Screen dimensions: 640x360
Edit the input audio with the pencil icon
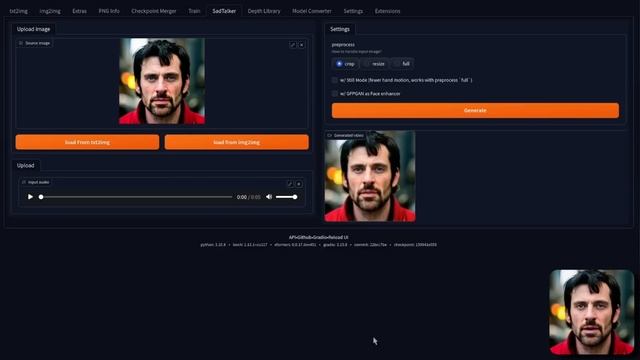click(x=290, y=184)
